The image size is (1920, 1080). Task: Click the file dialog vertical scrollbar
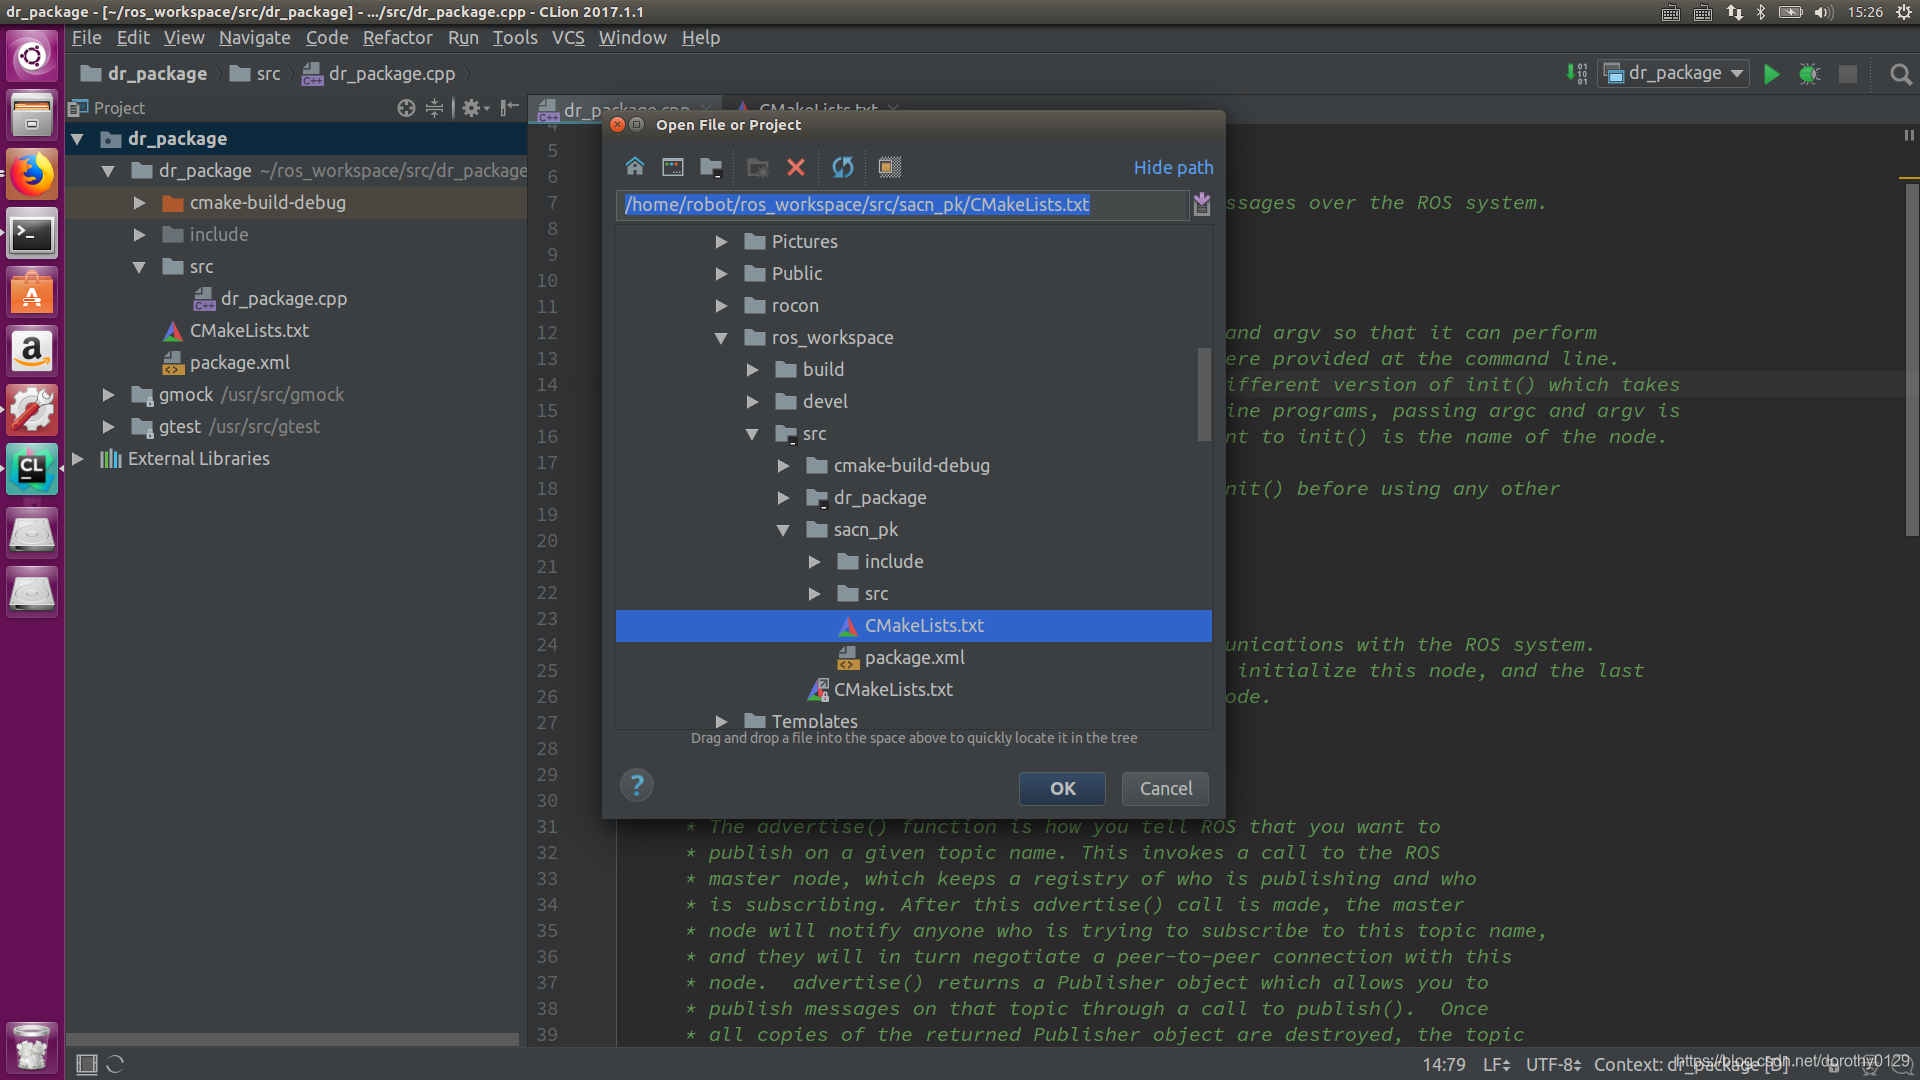pyautogui.click(x=1204, y=394)
